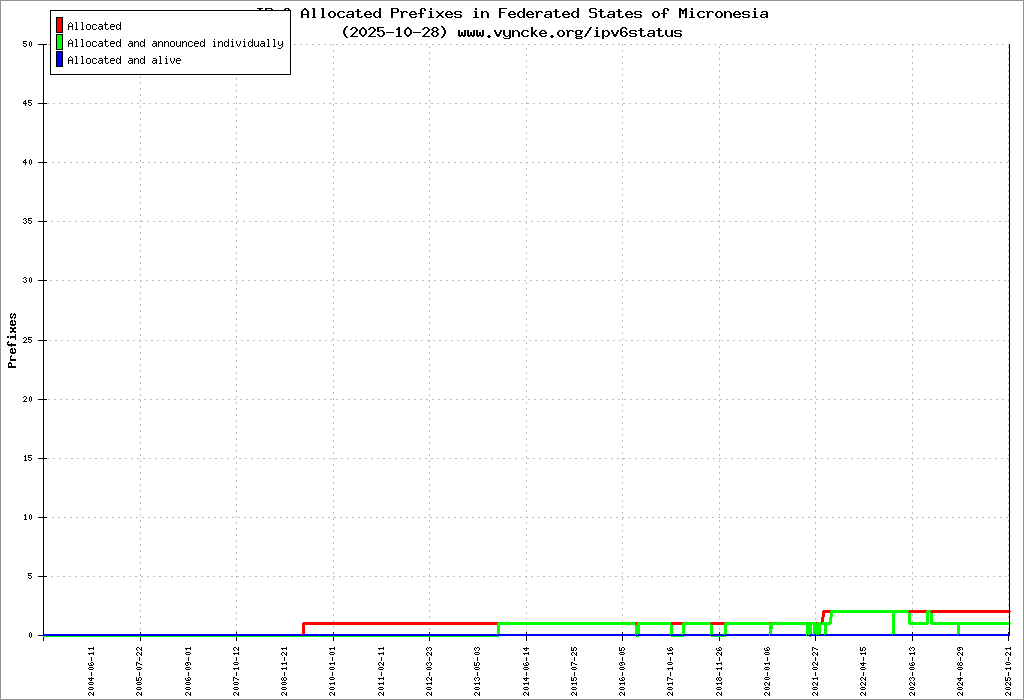
Task: Click the red Allocated legend swatch
Action: click(x=59, y=26)
